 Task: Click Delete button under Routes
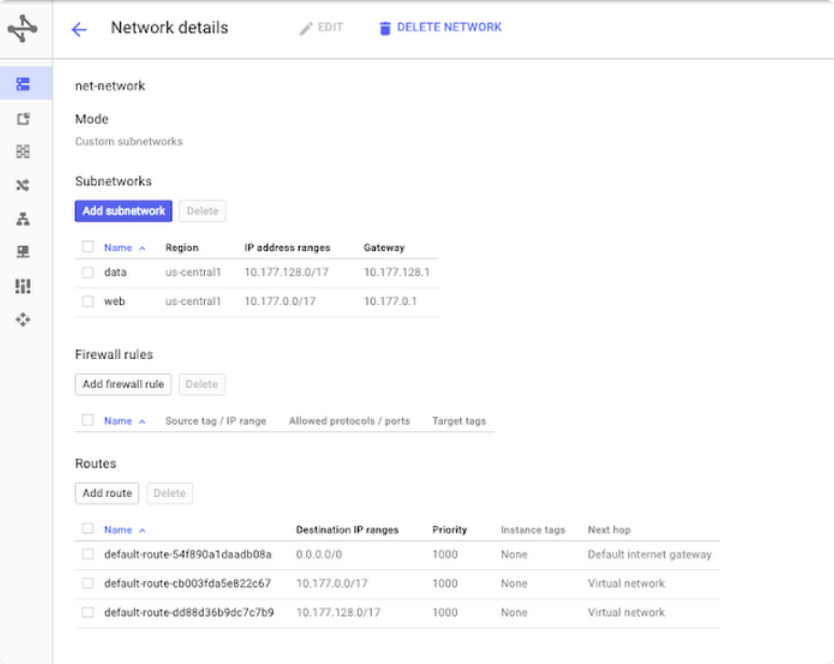(x=170, y=493)
